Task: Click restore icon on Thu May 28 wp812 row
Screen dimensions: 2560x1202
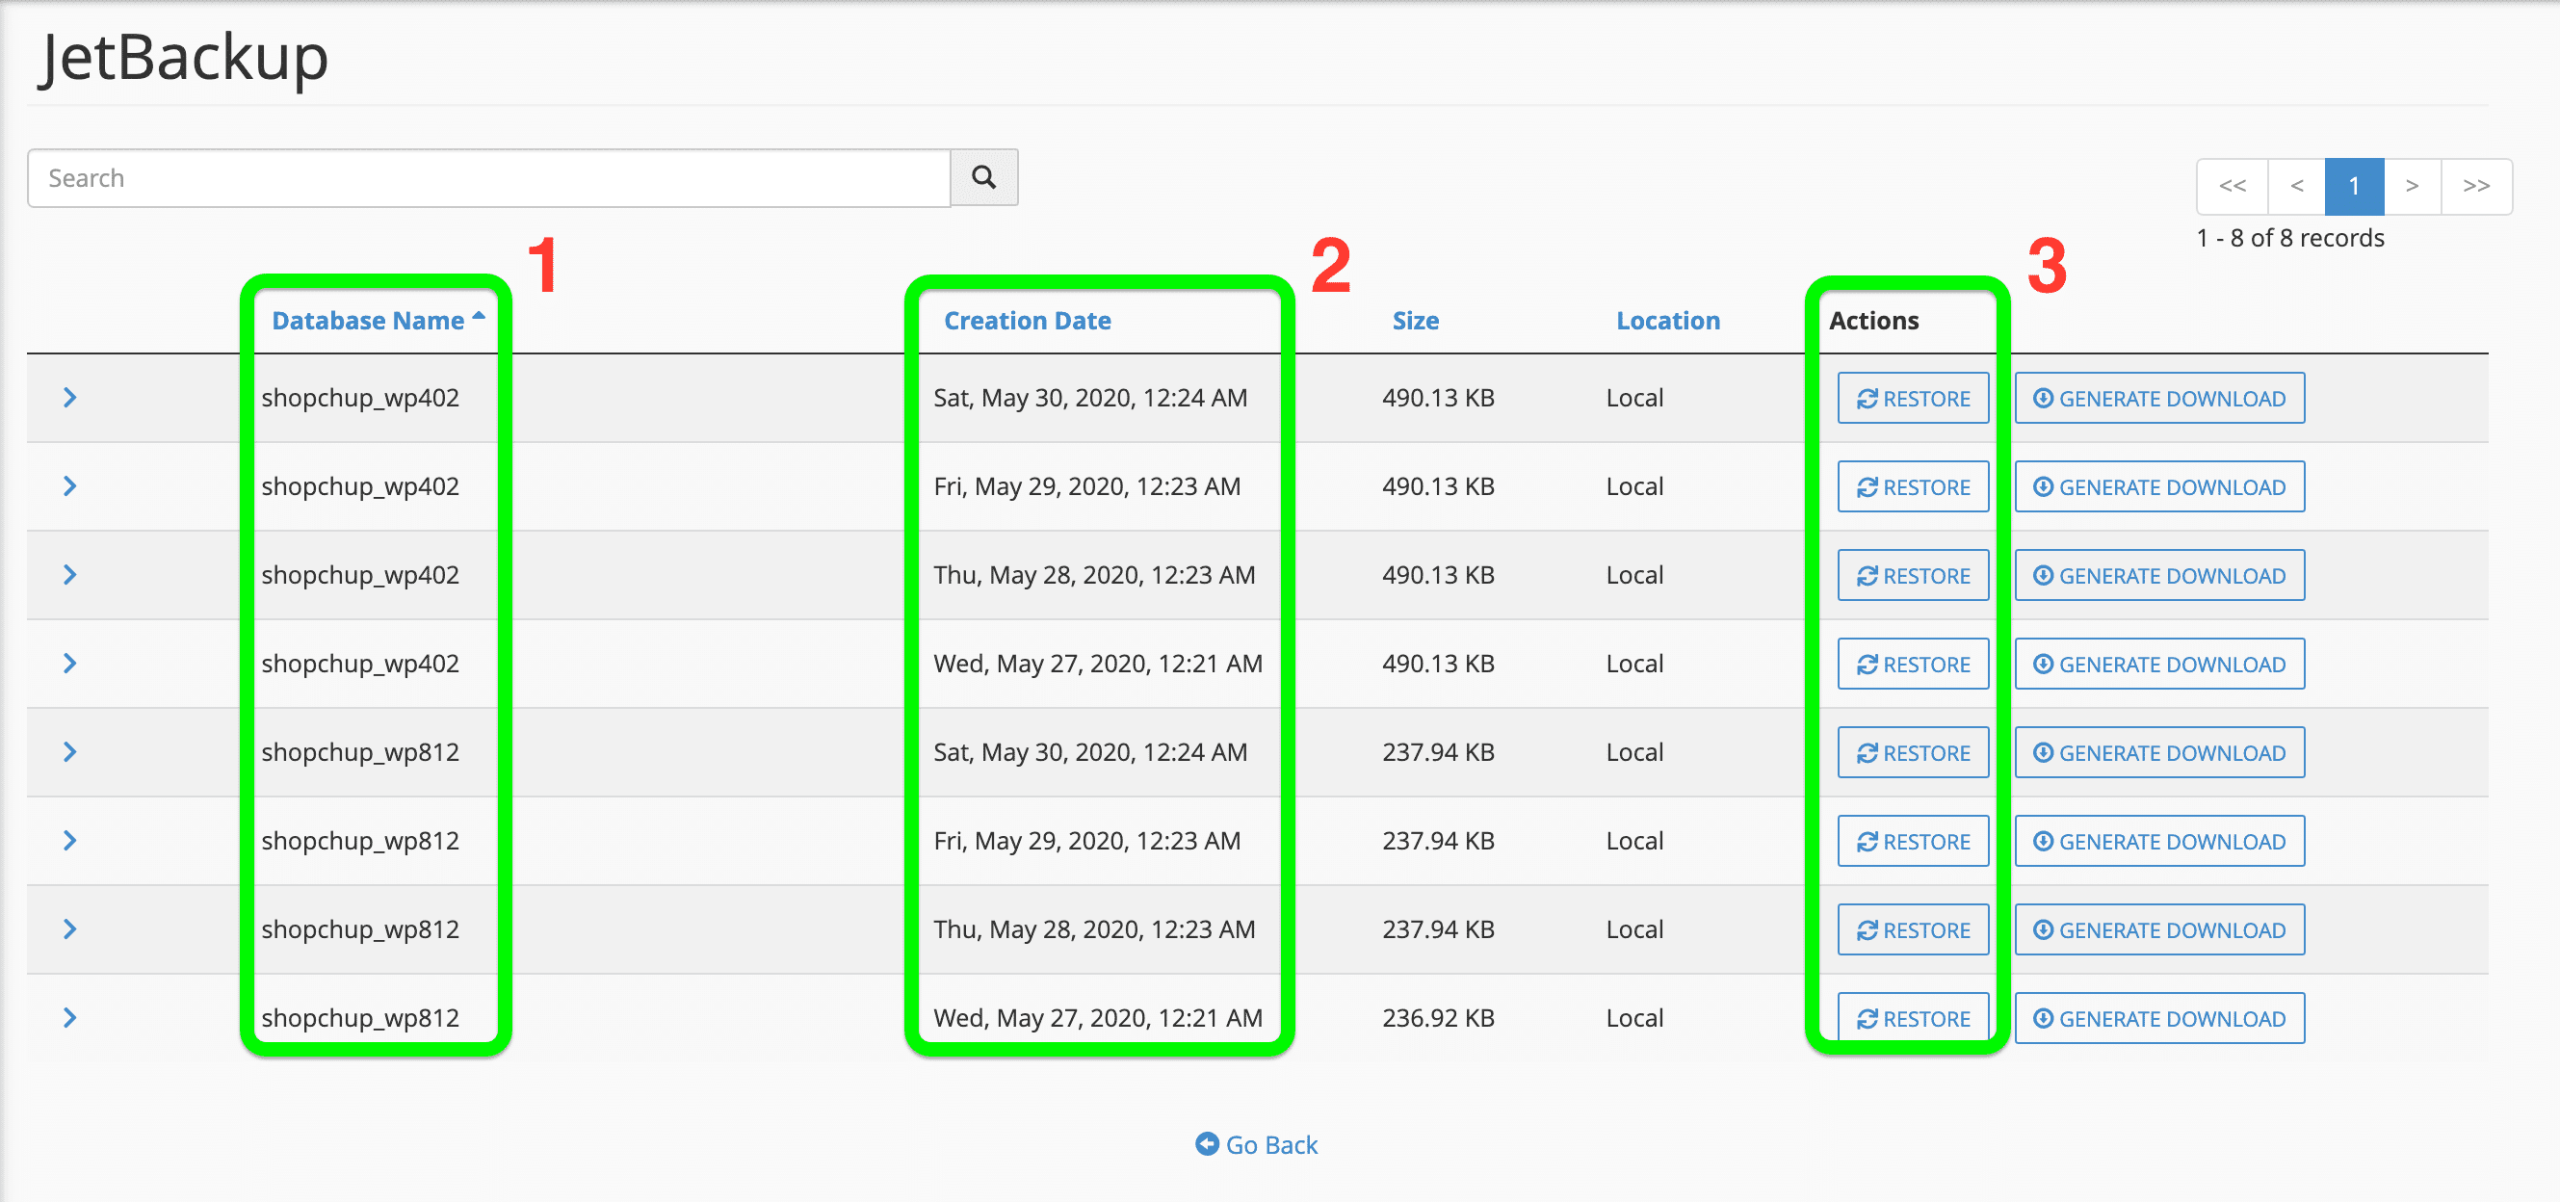Action: click(1866, 929)
